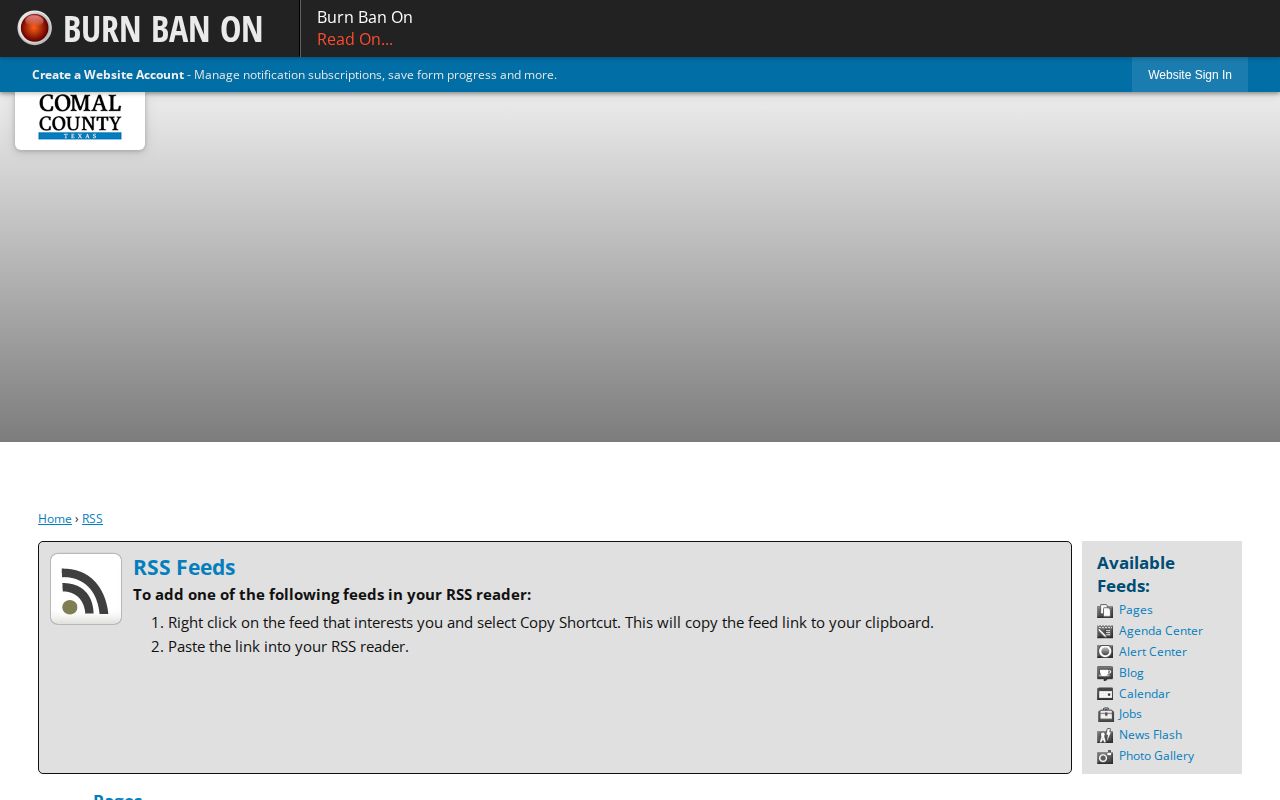Image resolution: width=1280 pixels, height=800 pixels.
Task: Click 'To add one of the following feeds' text
Action: tap(332, 594)
